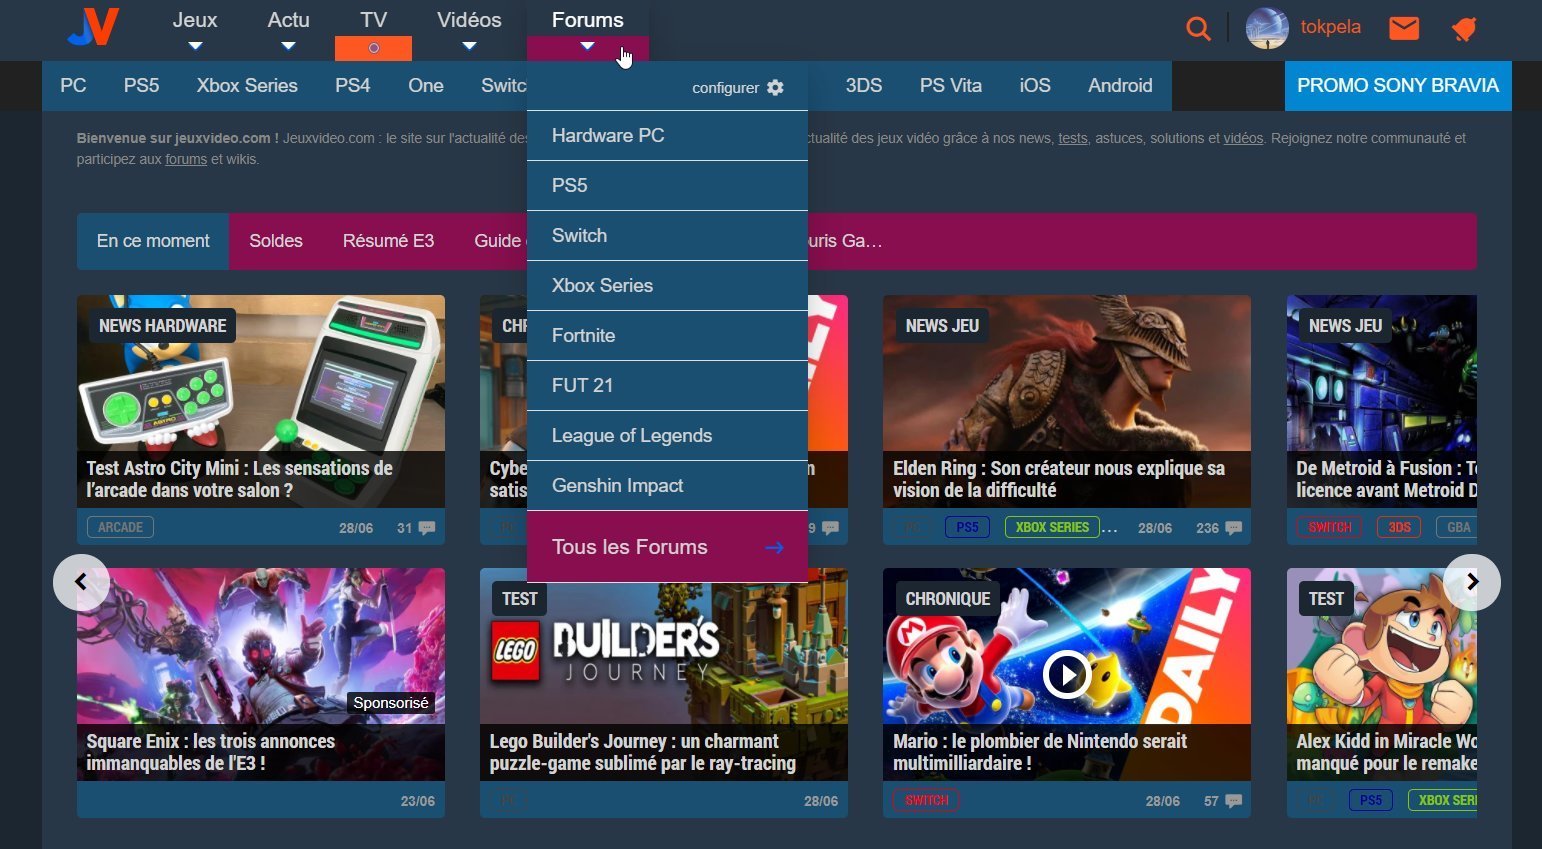Click the ARCADE tag
Image resolution: width=1542 pixels, height=849 pixels.
point(121,527)
